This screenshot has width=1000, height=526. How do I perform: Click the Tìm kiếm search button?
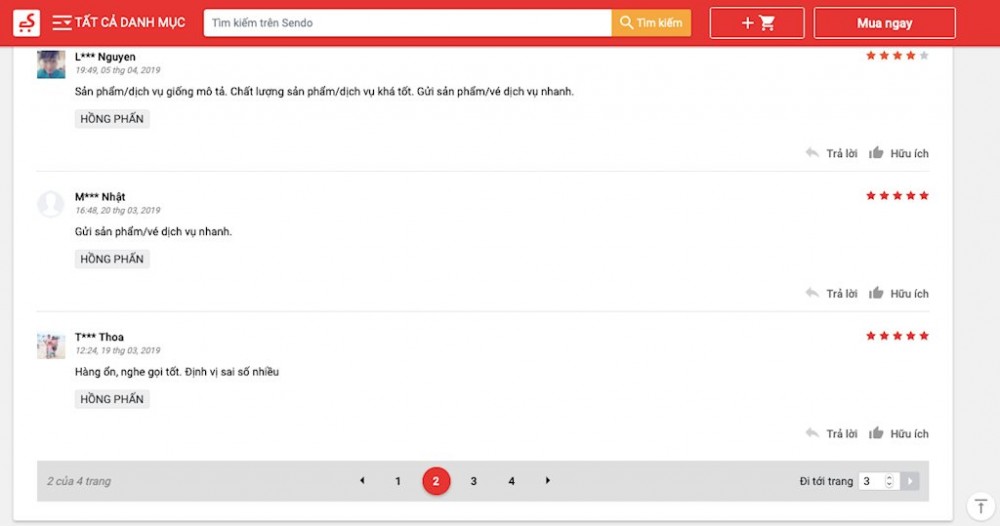pos(651,23)
